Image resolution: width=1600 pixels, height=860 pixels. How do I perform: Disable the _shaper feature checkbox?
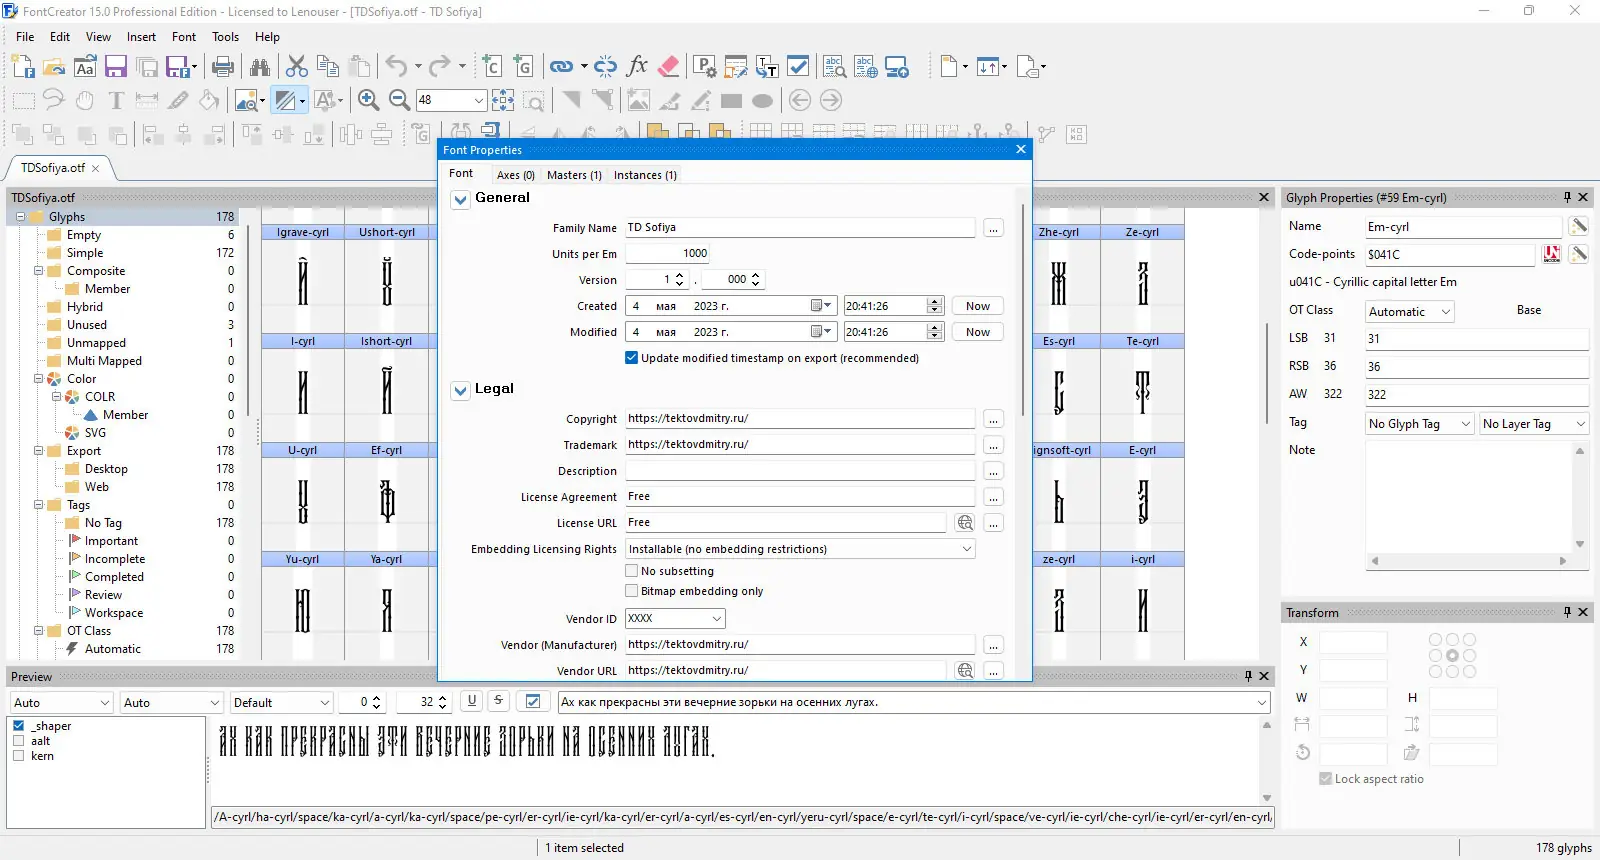tap(19, 726)
